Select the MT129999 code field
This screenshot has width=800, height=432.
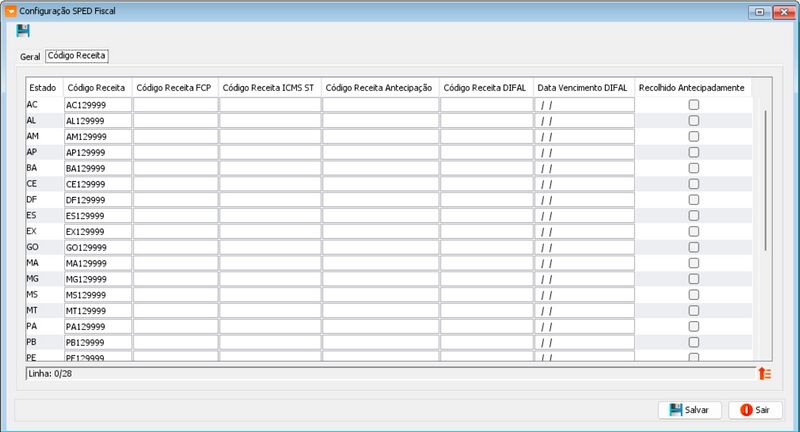click(x=97, y=311)
